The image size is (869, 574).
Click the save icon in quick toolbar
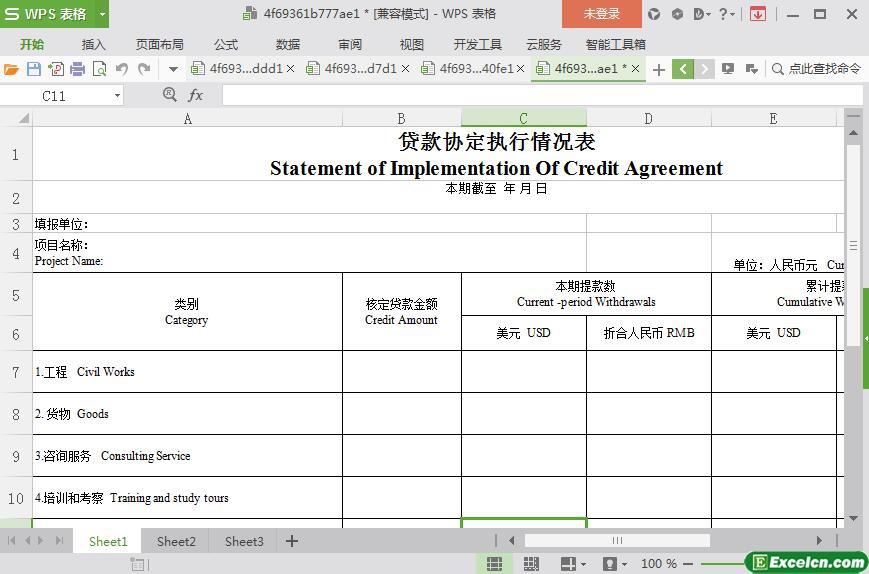pyautogui.click(x=33, y=69)
